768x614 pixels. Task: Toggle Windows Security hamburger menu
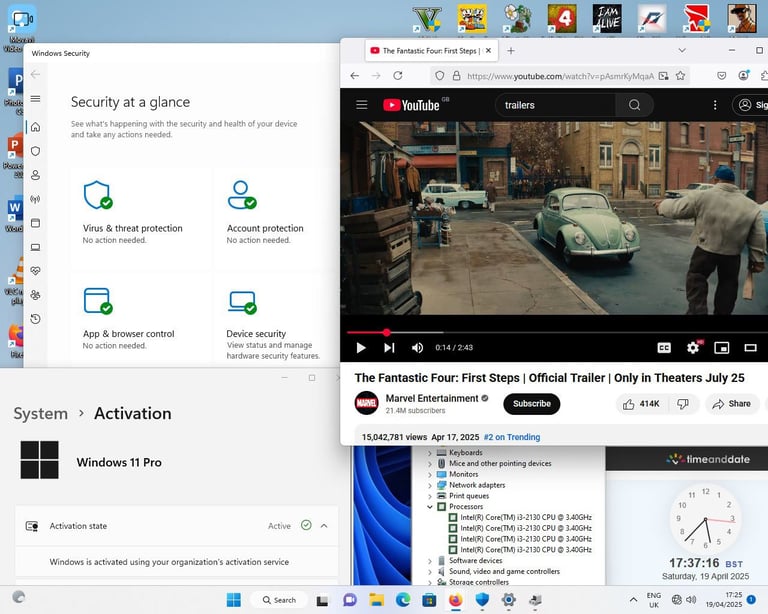click(35, 98)
